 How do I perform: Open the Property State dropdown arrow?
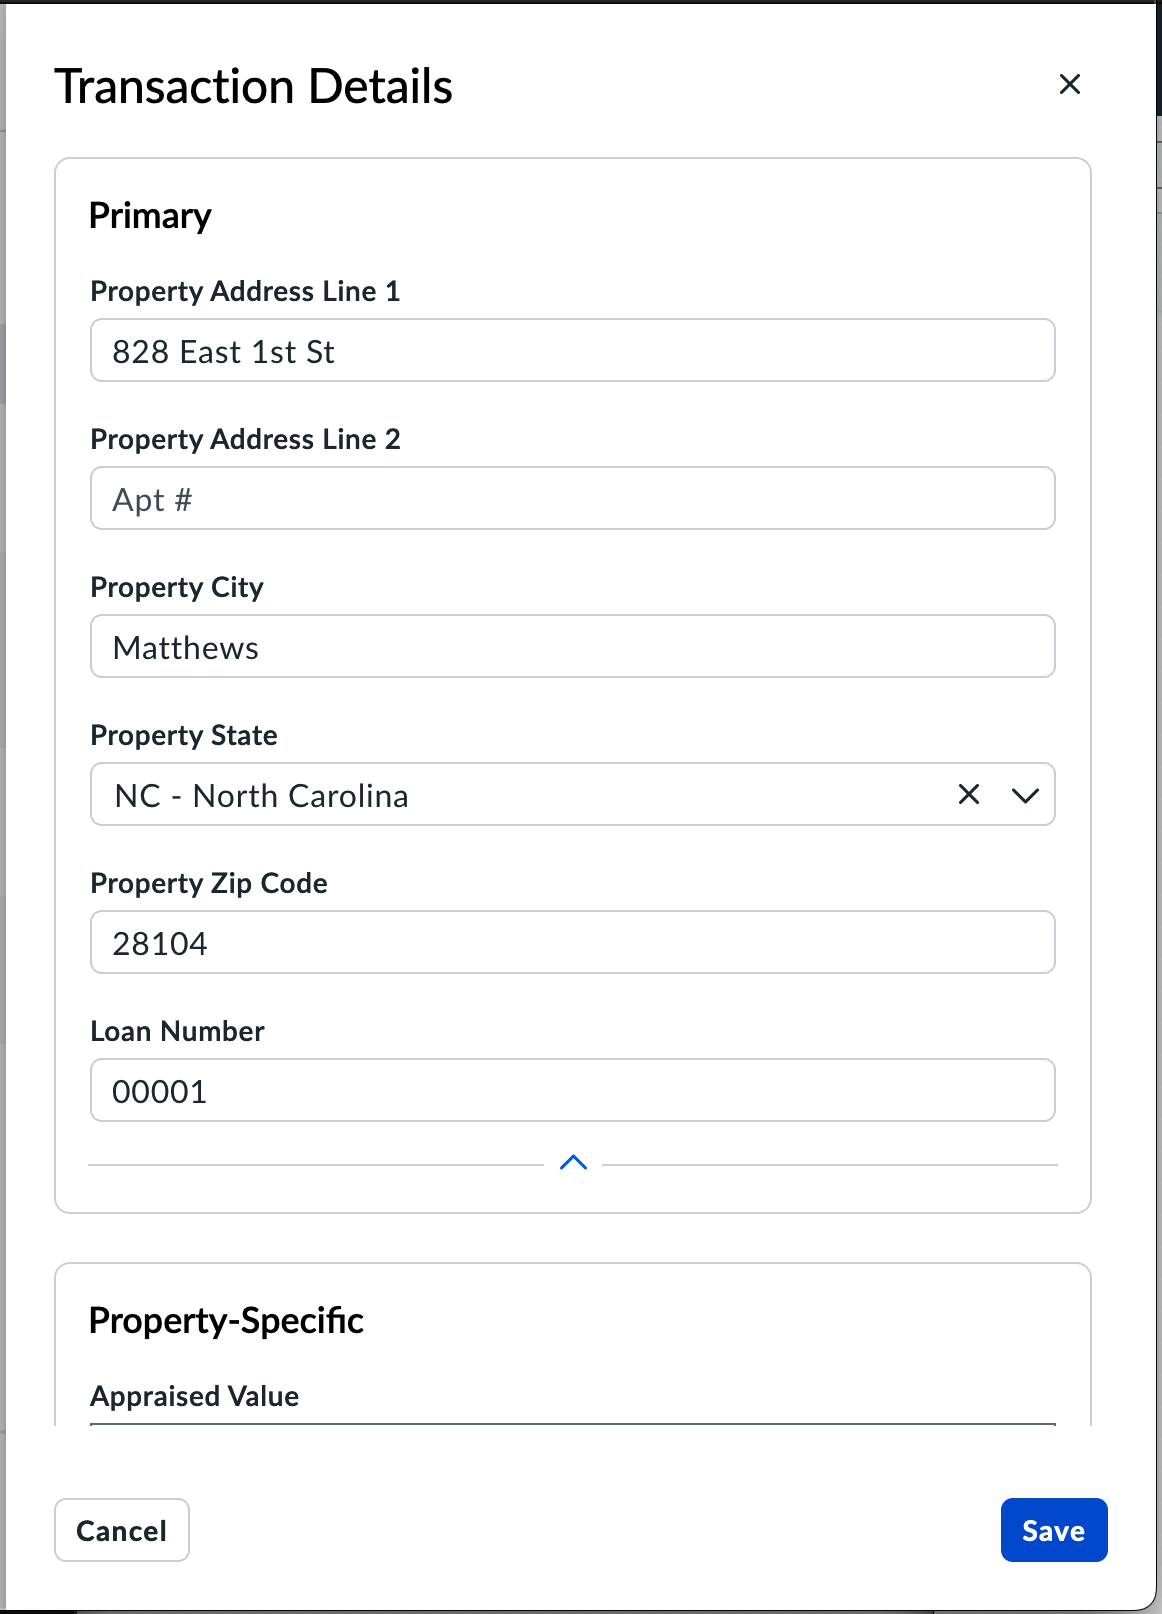tap(1025, 795)
